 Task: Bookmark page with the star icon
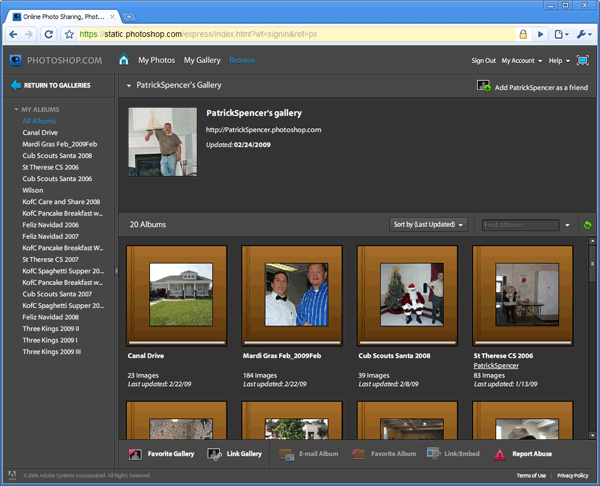coord(69,34)
